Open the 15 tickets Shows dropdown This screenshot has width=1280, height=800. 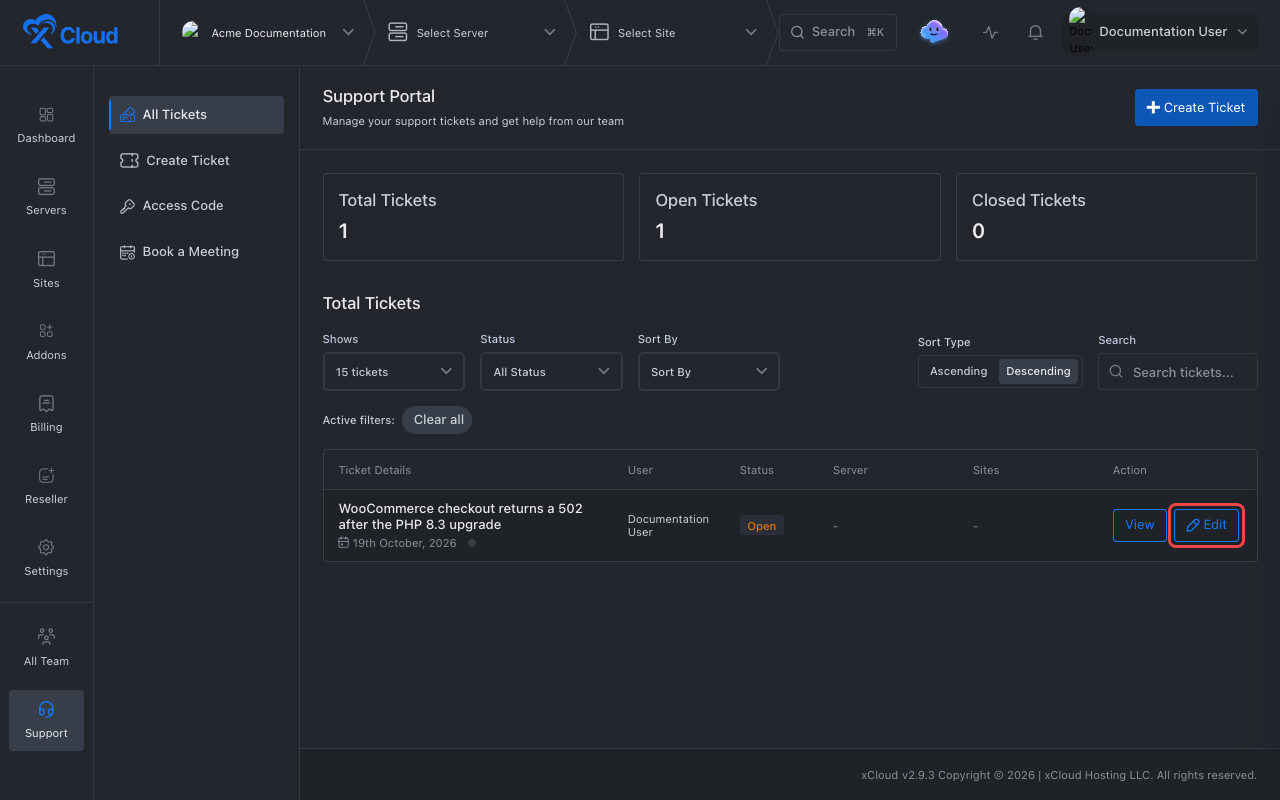coord(394,371)
